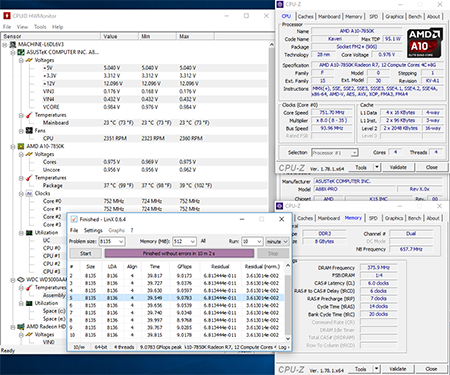This screenshot has width=450, height=375.
Task: Open the Tools menu in HWMonitor
Action: pyautogui.click(x=40, y=27)
